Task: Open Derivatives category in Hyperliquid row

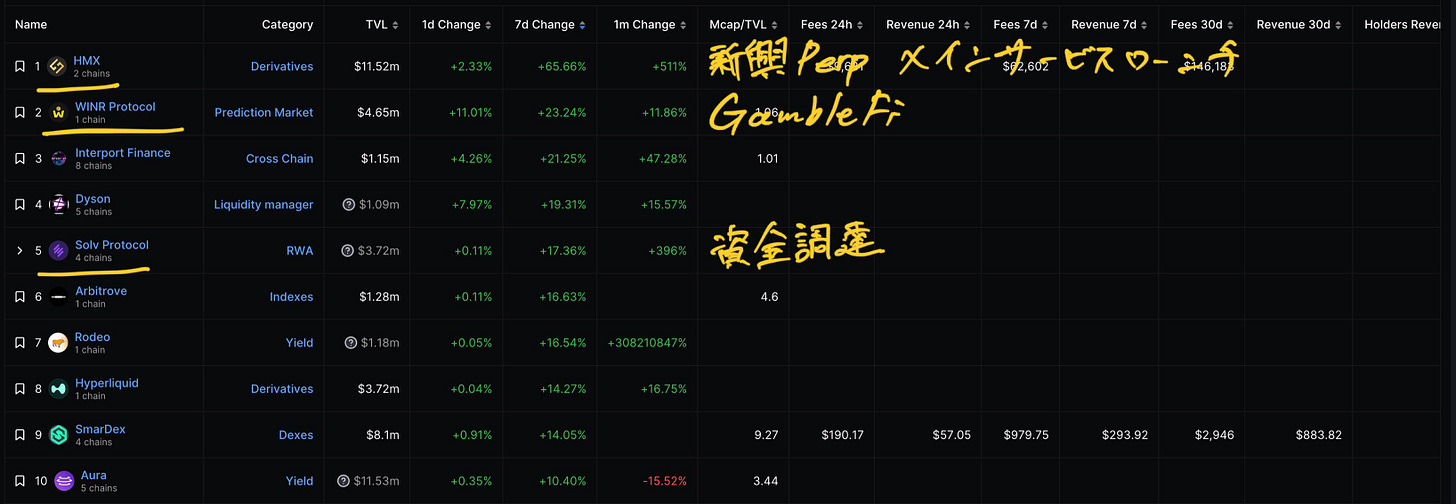Action: pyautogui.click(x=282, y=389)
